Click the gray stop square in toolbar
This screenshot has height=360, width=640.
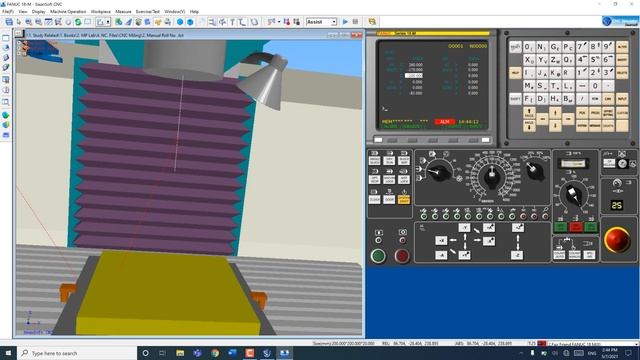355,22
